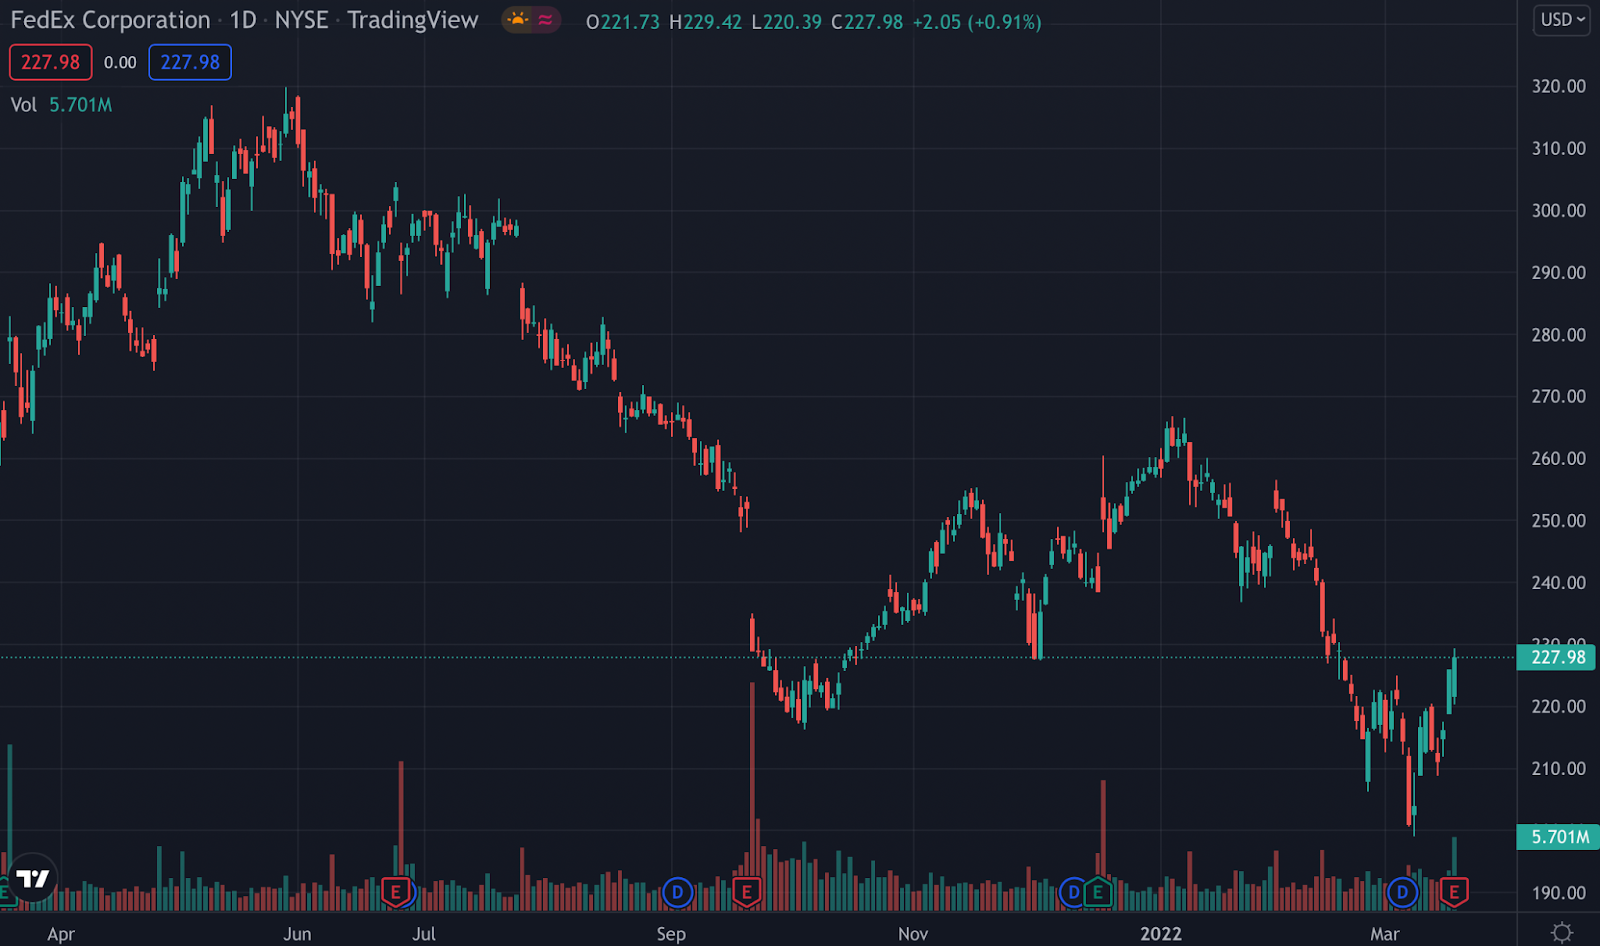Click the change value +2.05 (+0.91%)
The height and width of the screenshot is (946, 1600).
(977, 22)
